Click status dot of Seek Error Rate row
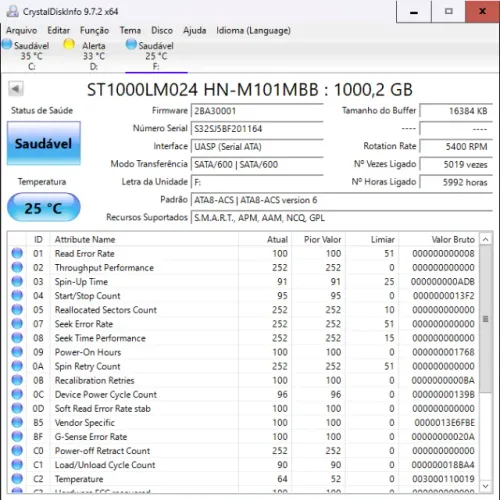 pyautogui.click(x=17, y=324)
